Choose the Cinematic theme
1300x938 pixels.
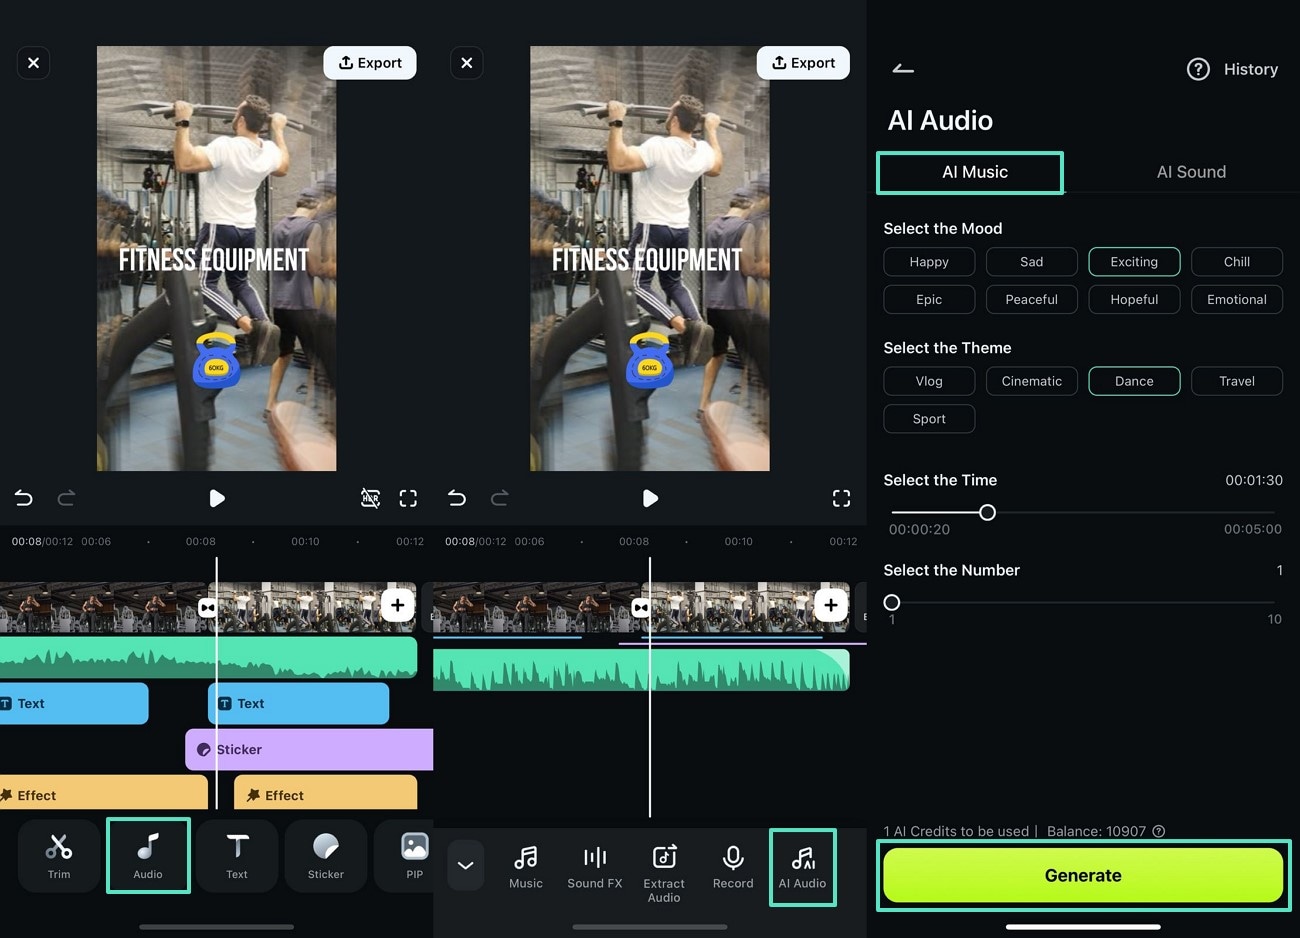[1032, 381]
